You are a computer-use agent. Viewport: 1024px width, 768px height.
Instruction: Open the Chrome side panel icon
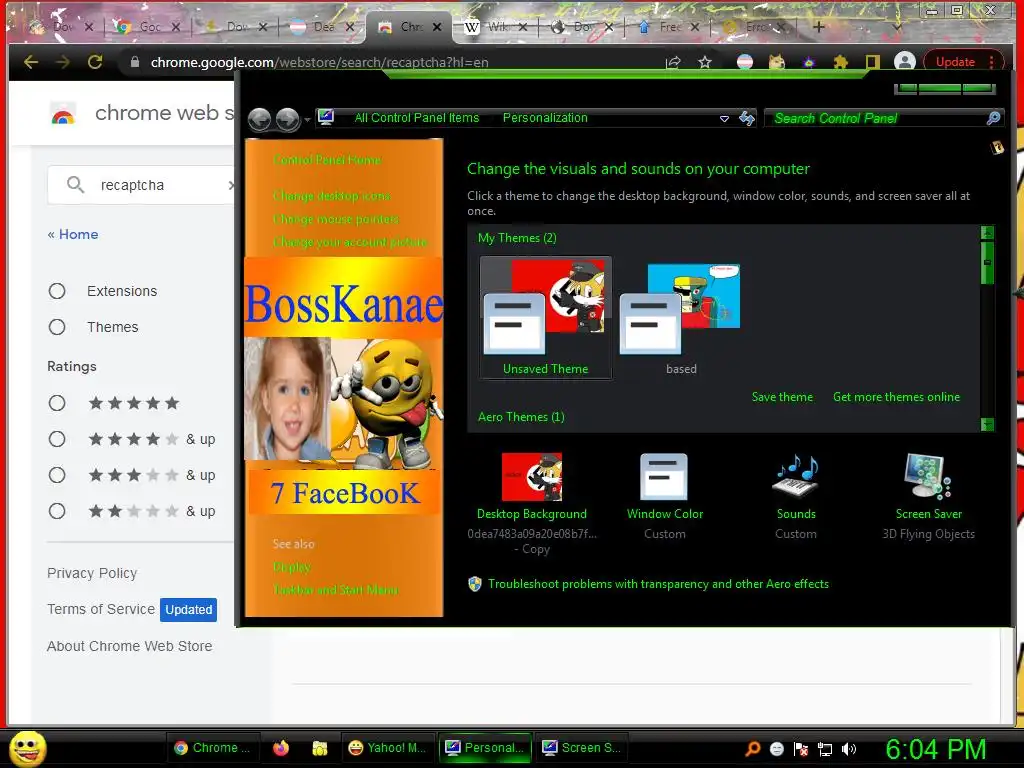[x=872, y=62]
